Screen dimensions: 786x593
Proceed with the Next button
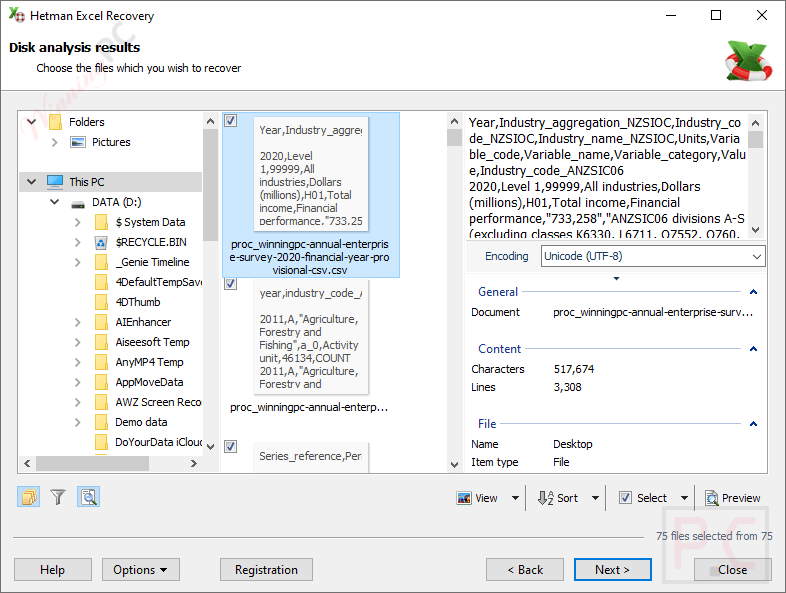pyautogui.click(x=613, y=570)
